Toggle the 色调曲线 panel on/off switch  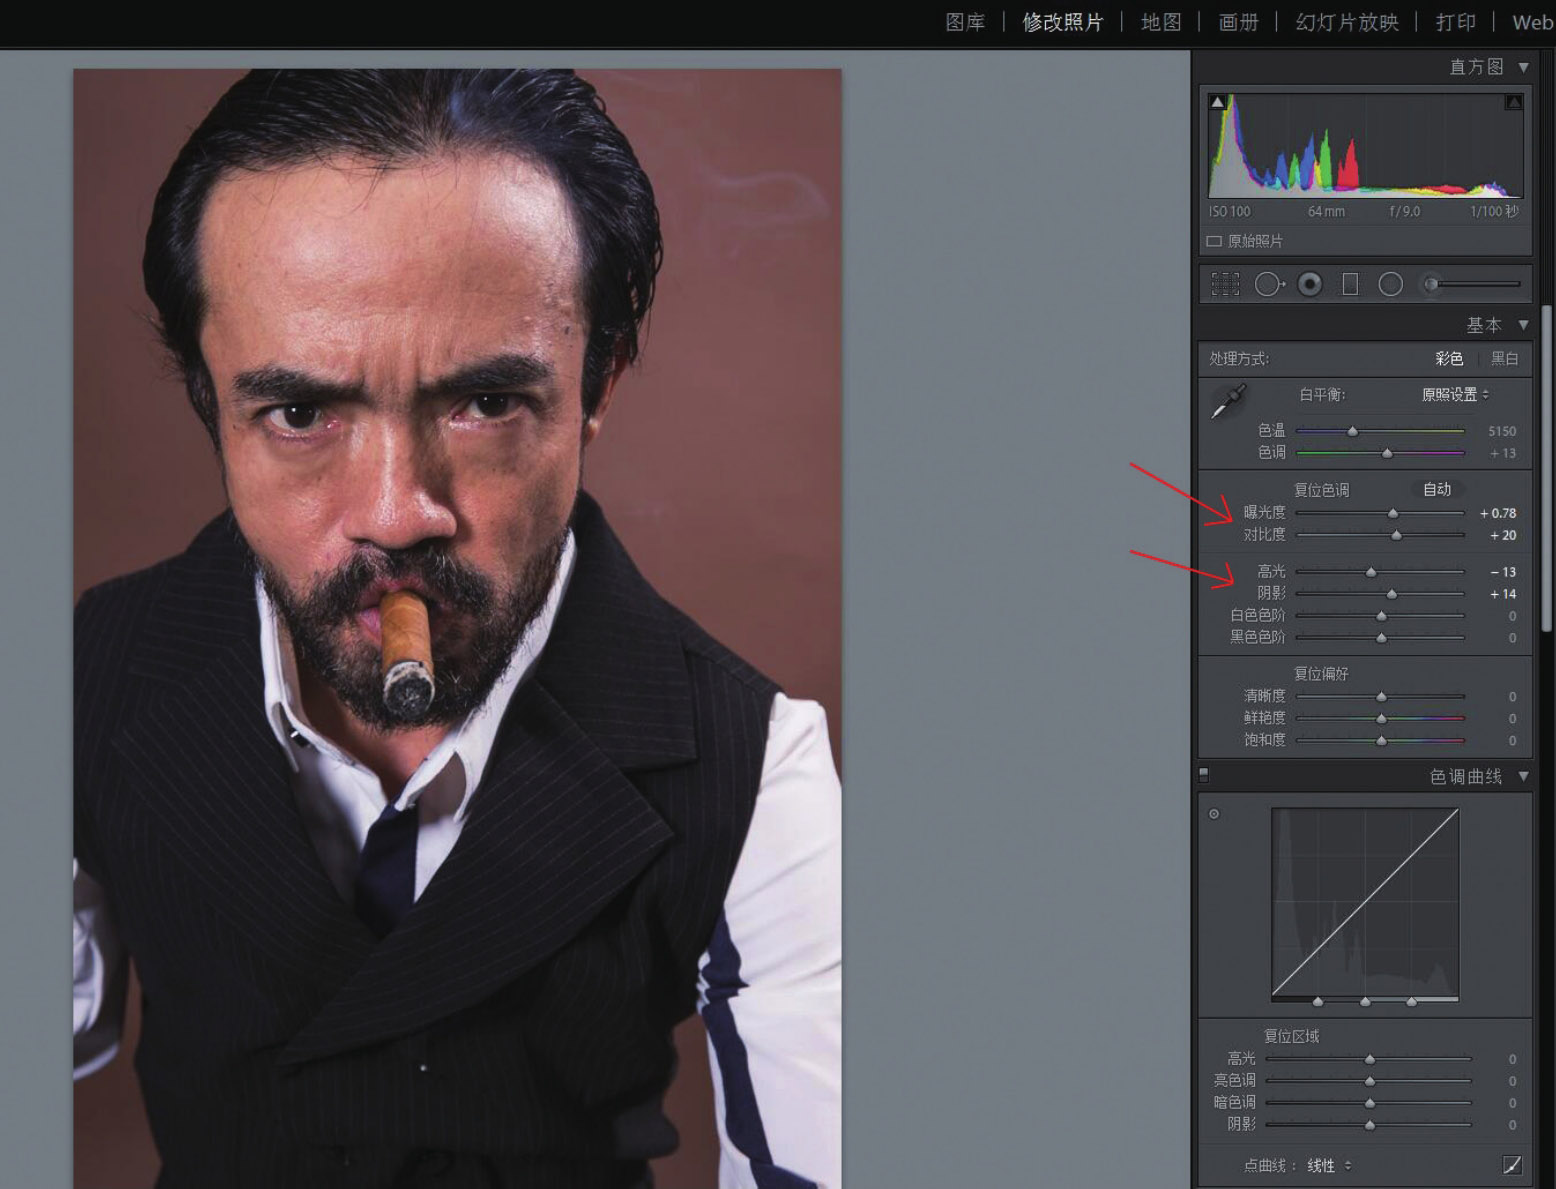[1204, 775]
